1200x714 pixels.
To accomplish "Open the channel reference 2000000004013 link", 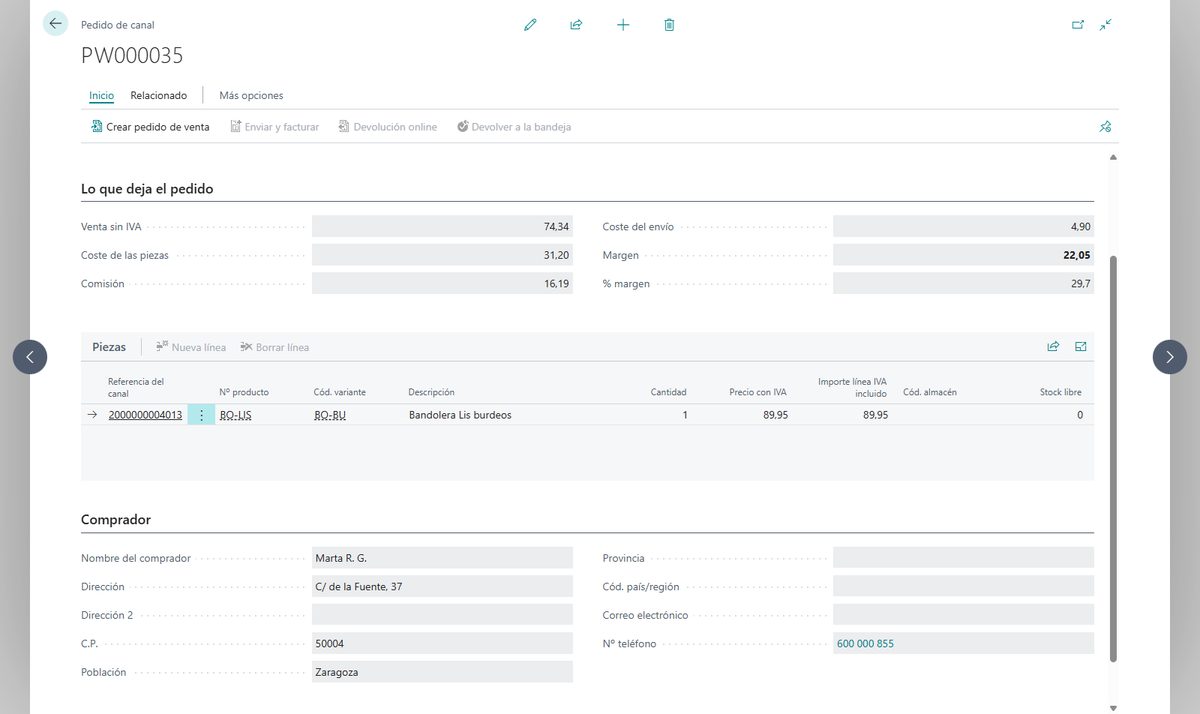I will (145, 415).
